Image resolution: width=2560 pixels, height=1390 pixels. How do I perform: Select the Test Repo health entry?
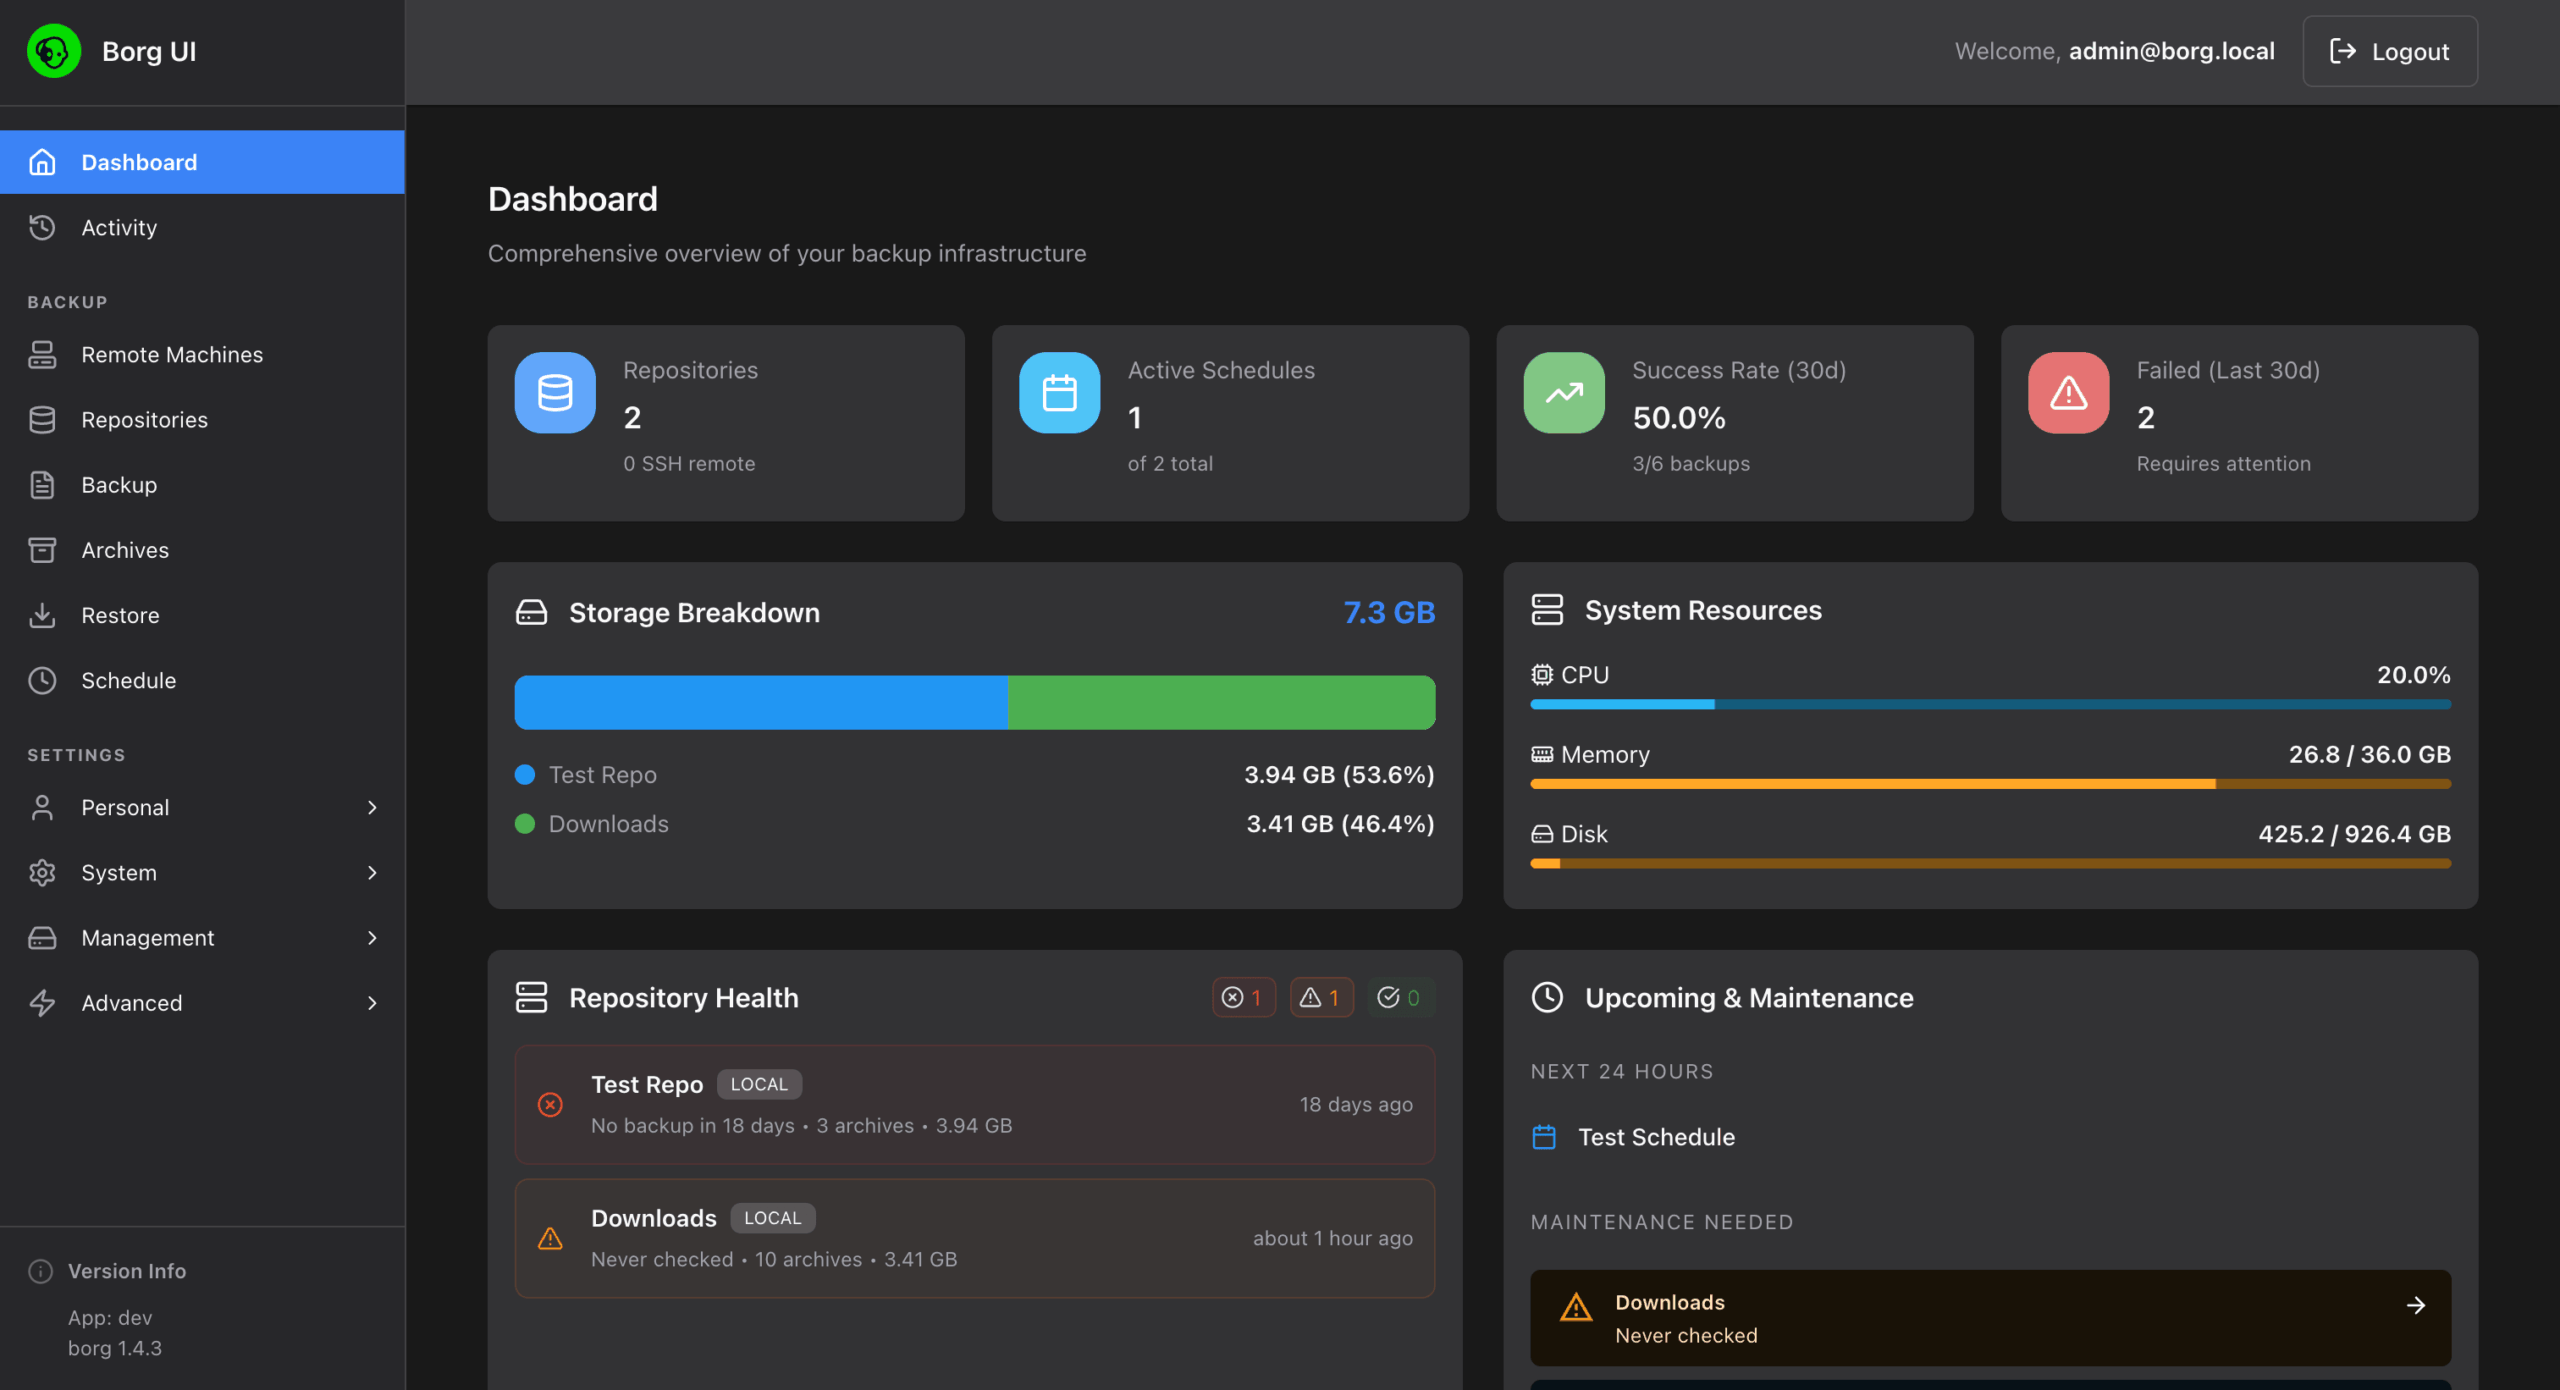pos(974,1104)
